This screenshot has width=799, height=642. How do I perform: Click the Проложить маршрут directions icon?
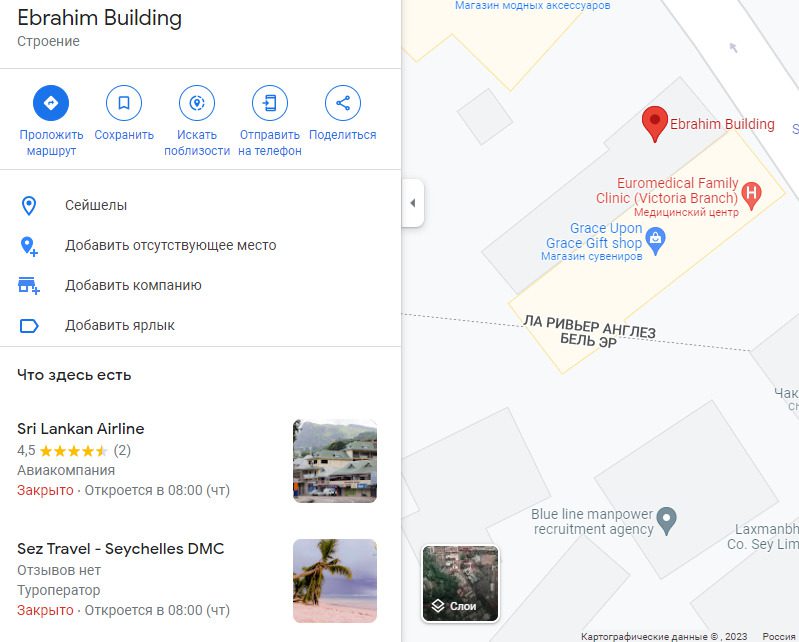tap(51, 103)
